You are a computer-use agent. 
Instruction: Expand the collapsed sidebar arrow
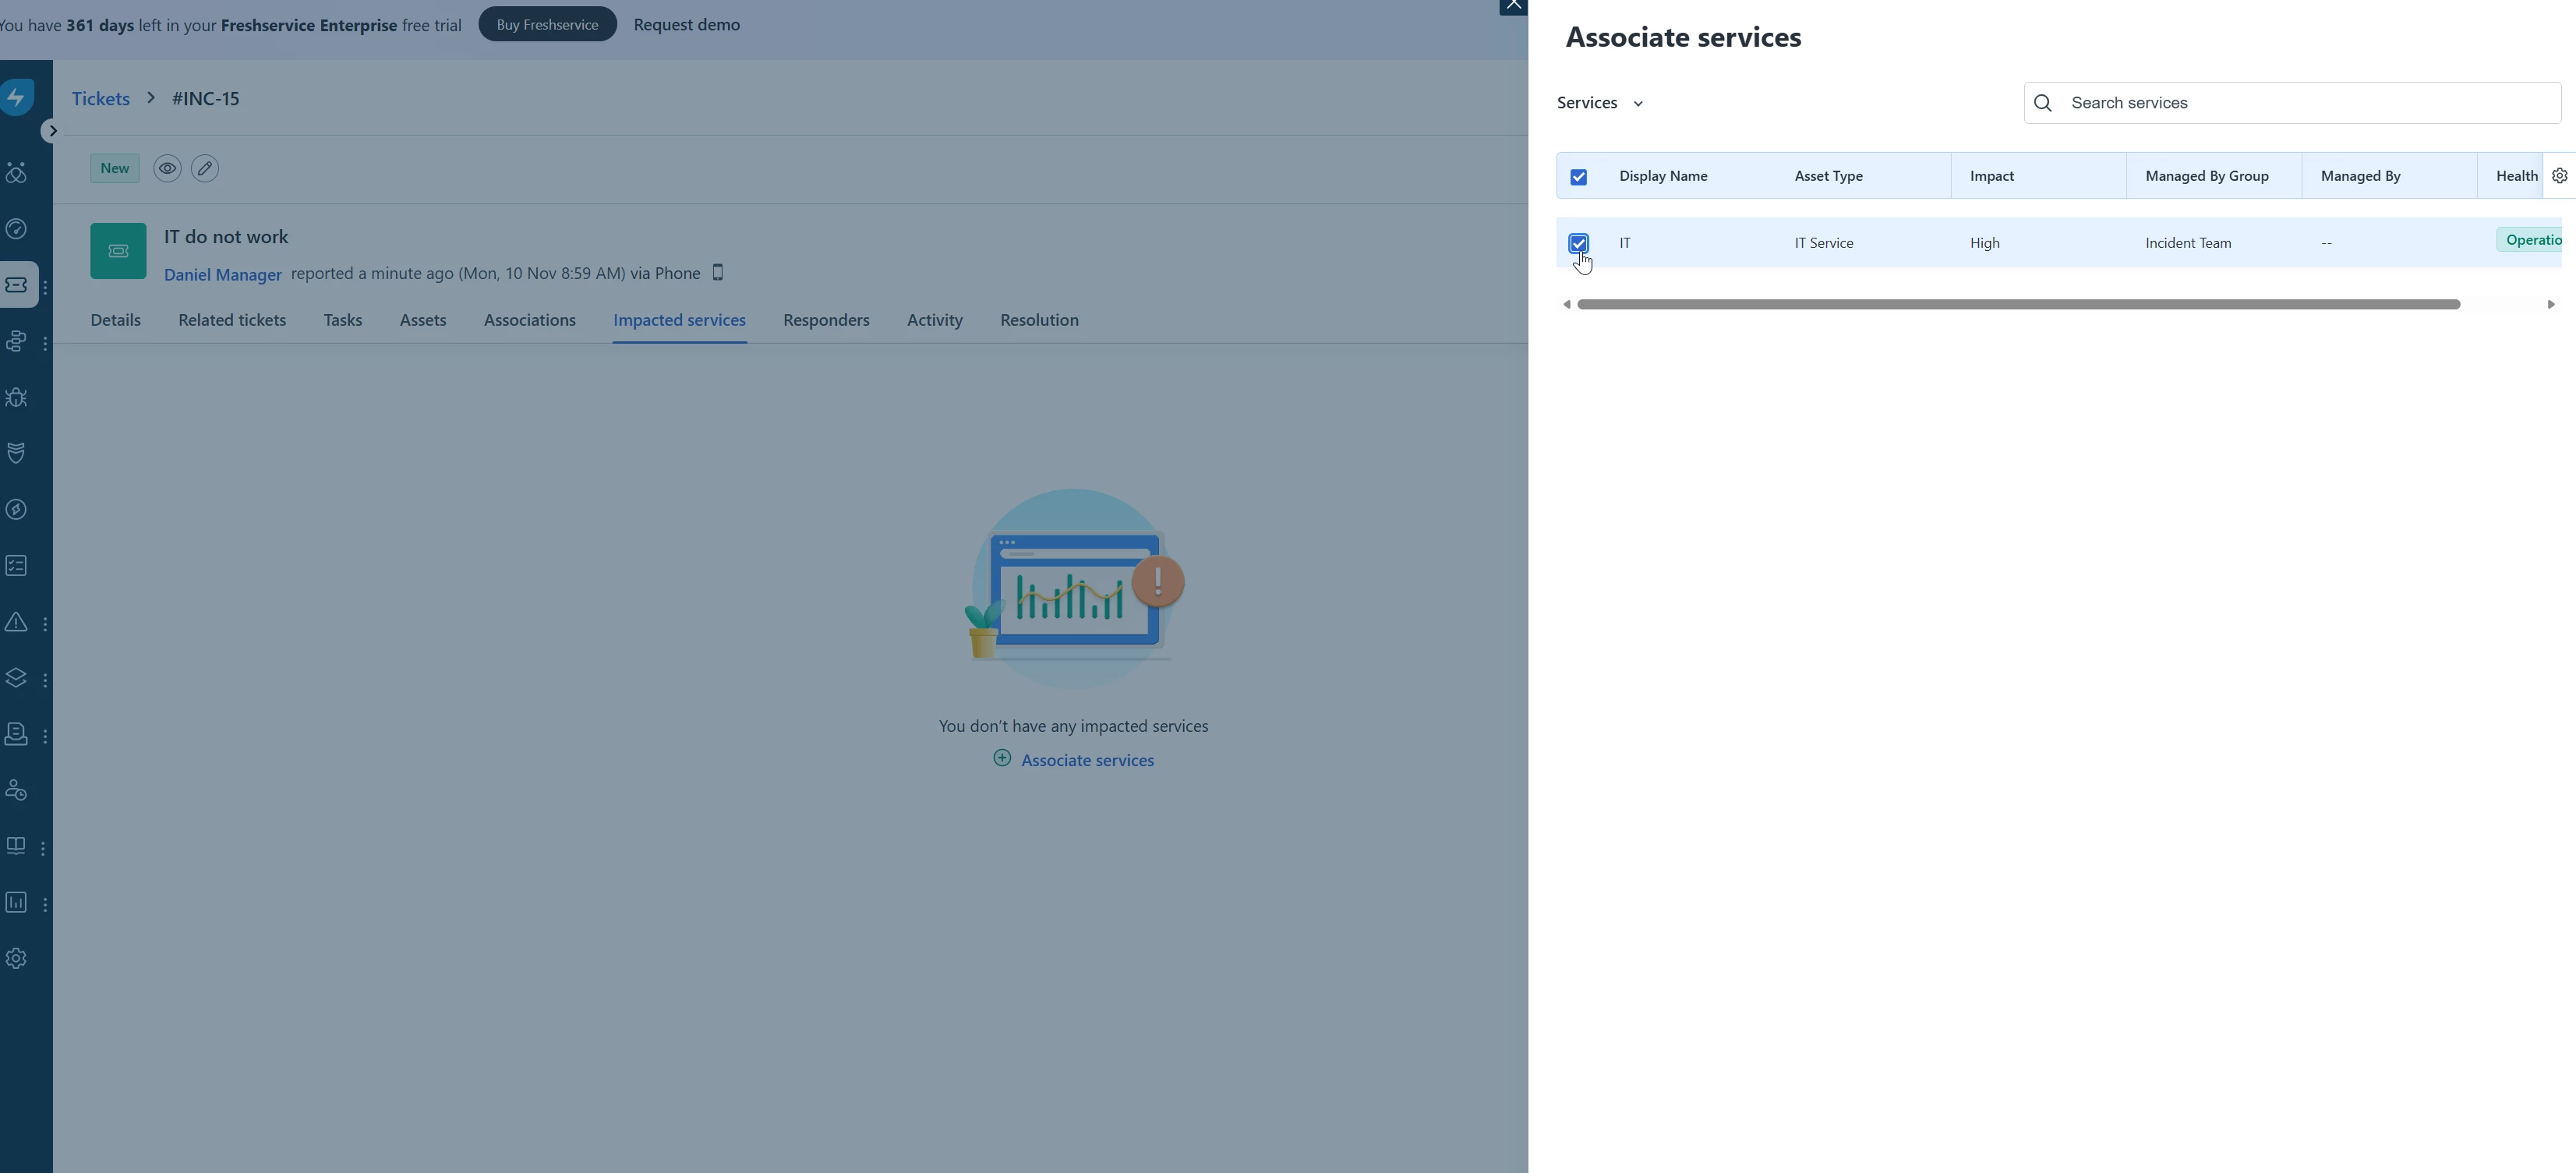point(52,131)
